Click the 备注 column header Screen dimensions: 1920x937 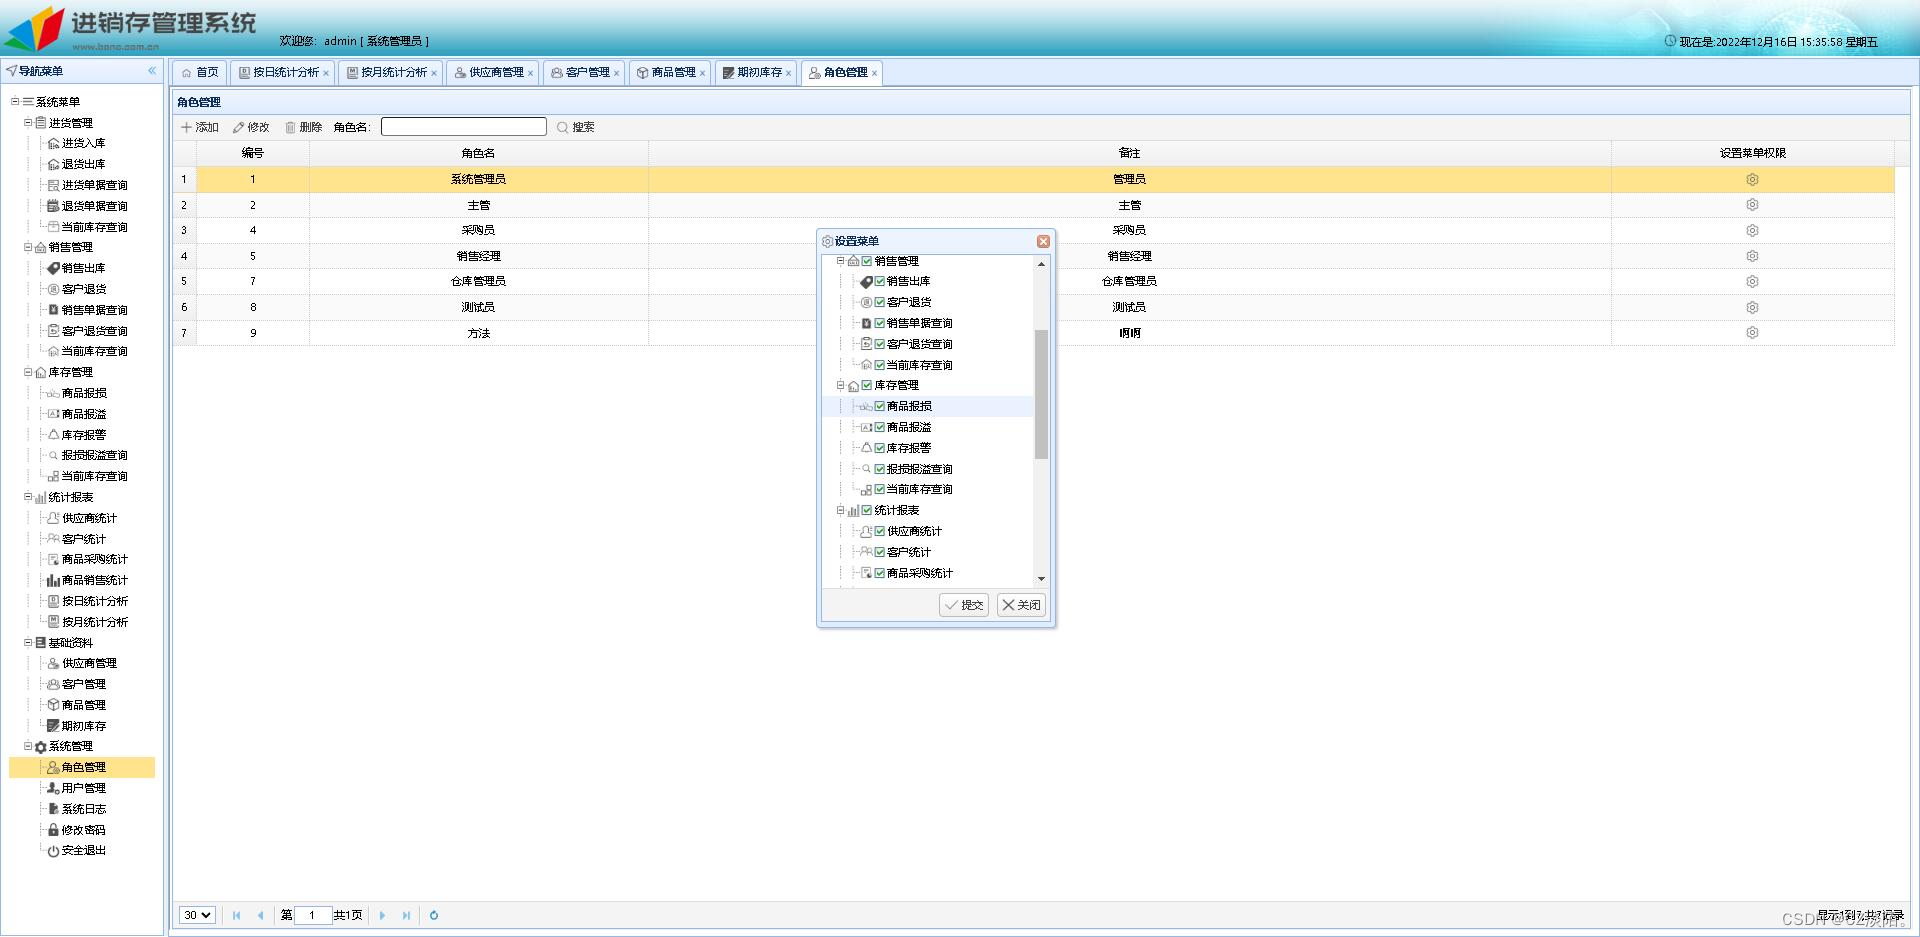tap(1130, 153)
